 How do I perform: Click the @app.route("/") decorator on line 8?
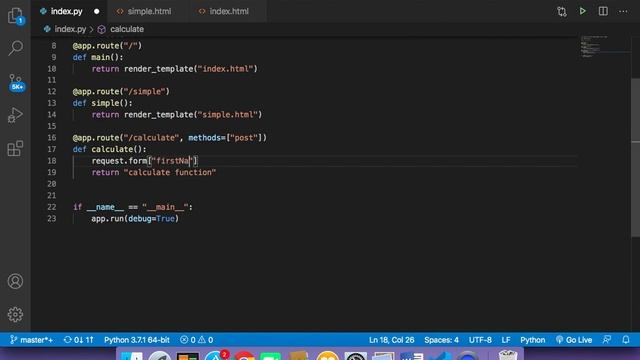[107, 46]
